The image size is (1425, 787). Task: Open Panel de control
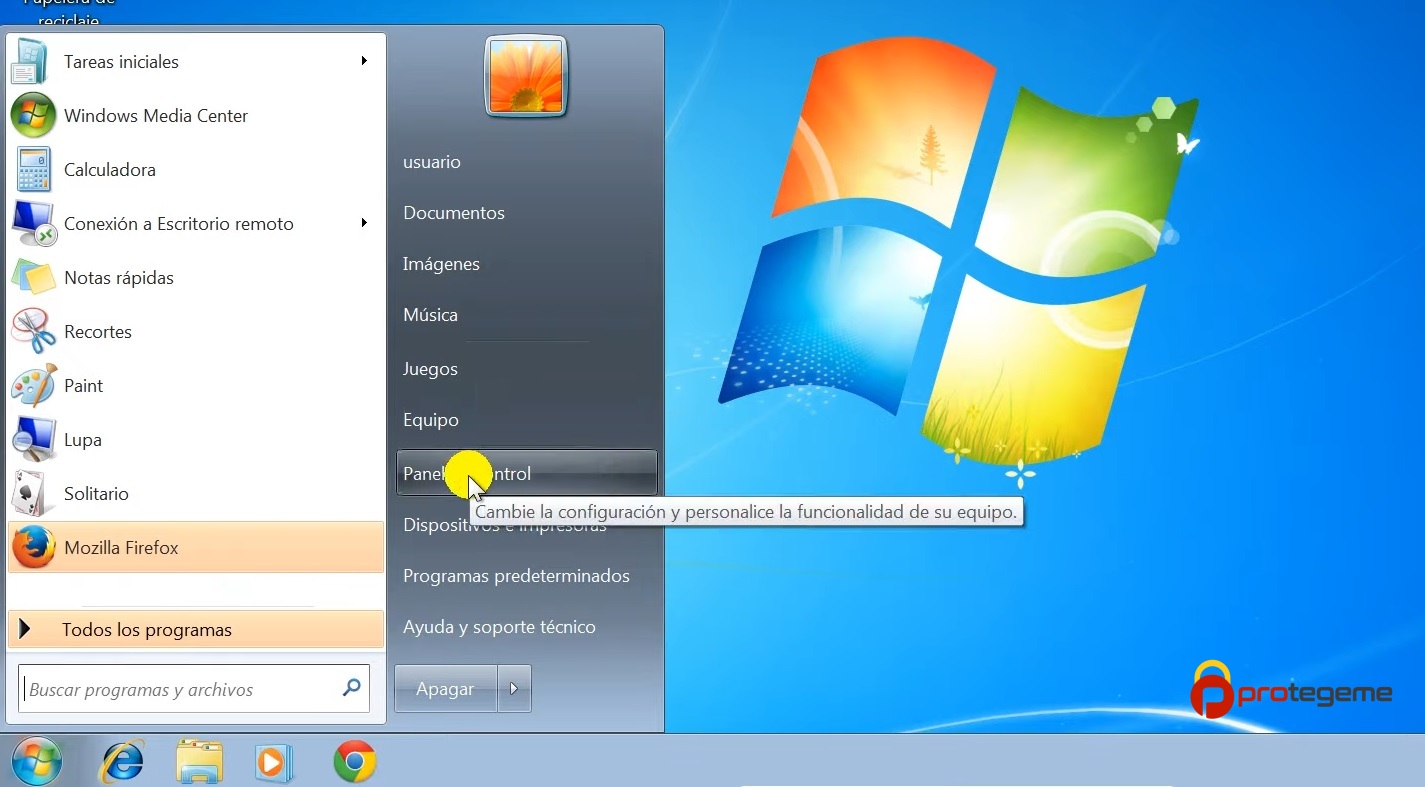point(527,473)
